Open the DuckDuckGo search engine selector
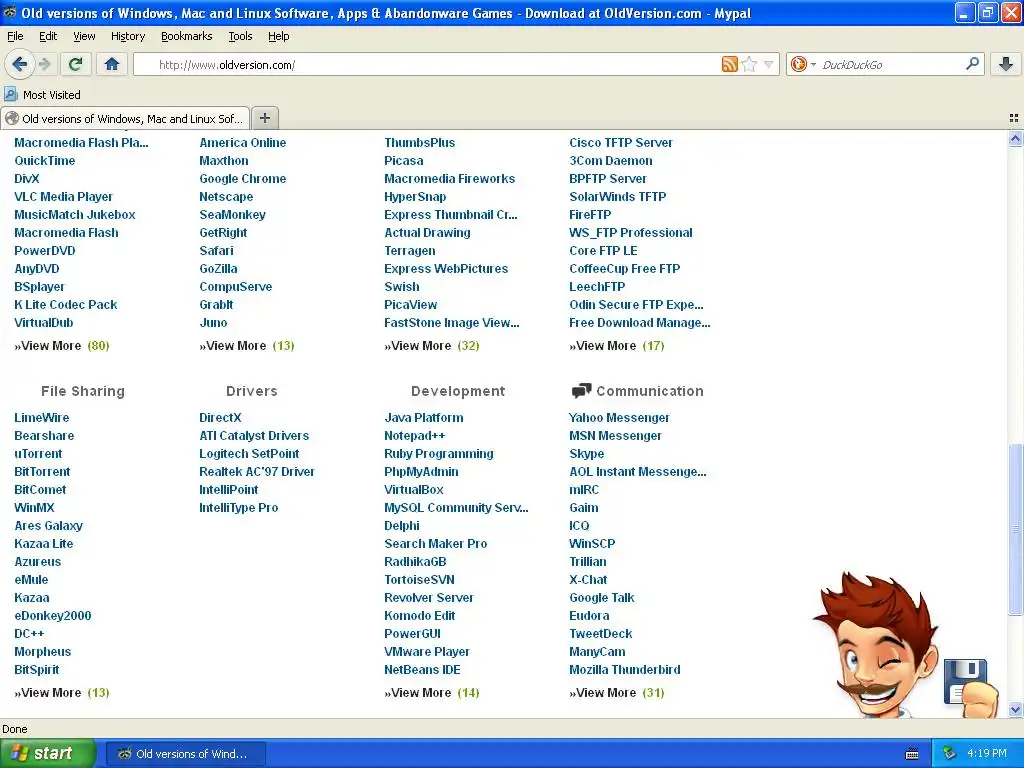1024x768 pixels. [x=803, y=64]
